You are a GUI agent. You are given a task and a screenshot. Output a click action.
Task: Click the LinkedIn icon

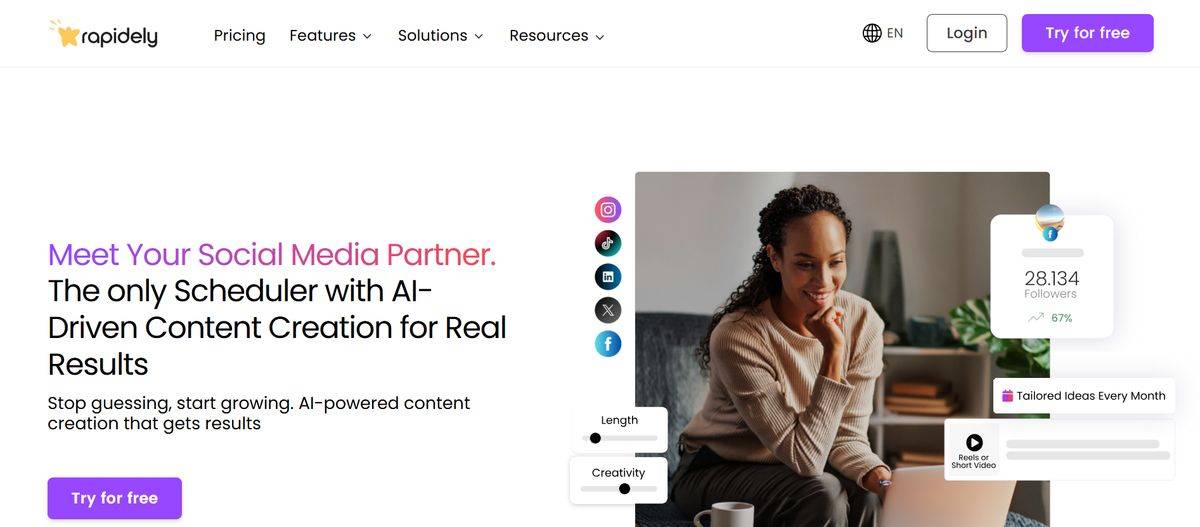[x=608, y=277]
